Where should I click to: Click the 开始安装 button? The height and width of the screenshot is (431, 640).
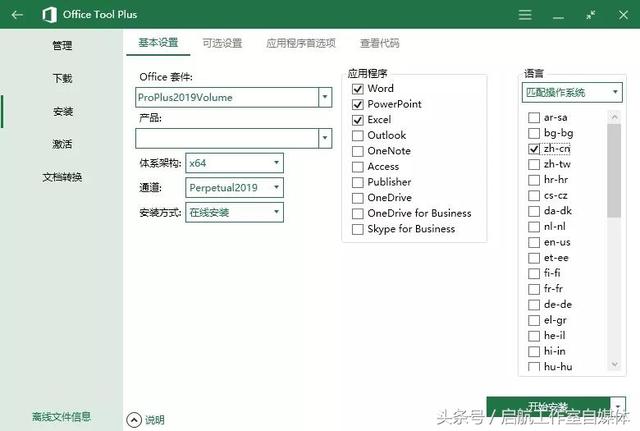(x=548, y=407)
